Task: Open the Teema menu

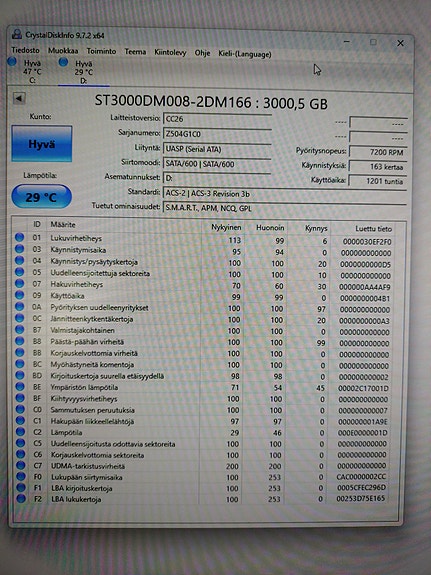Action: click(135, 52)
